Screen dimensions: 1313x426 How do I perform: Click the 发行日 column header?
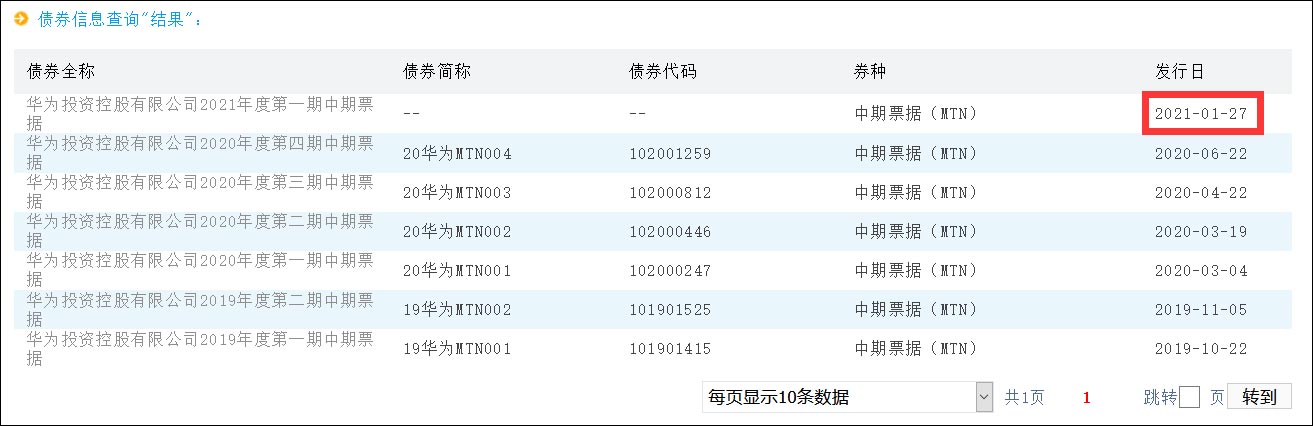click(x=1180, y=72)
